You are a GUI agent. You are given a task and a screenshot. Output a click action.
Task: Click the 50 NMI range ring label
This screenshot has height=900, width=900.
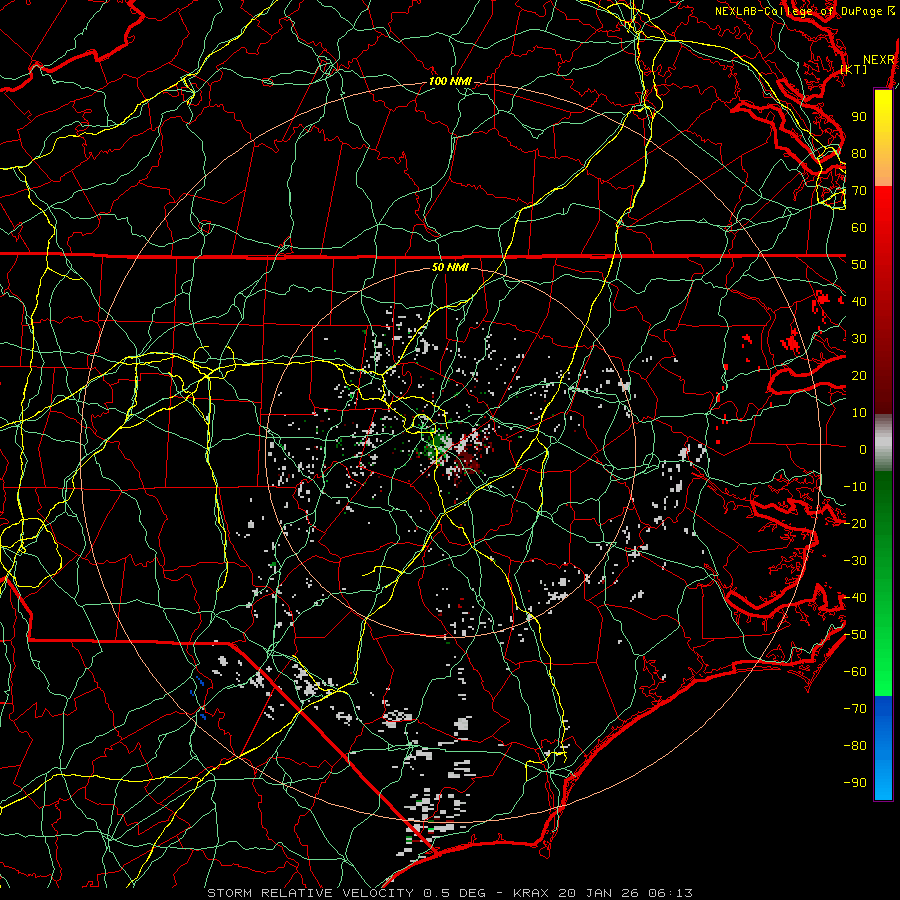coord(450,267)
